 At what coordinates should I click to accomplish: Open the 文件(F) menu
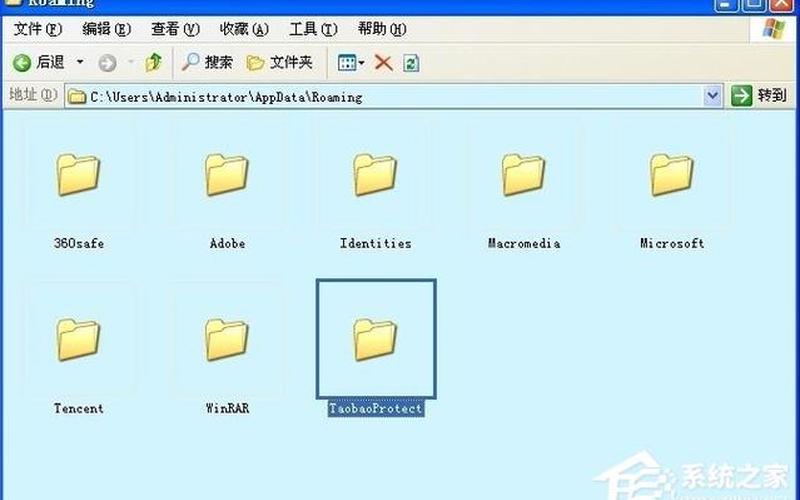point(38,29)
